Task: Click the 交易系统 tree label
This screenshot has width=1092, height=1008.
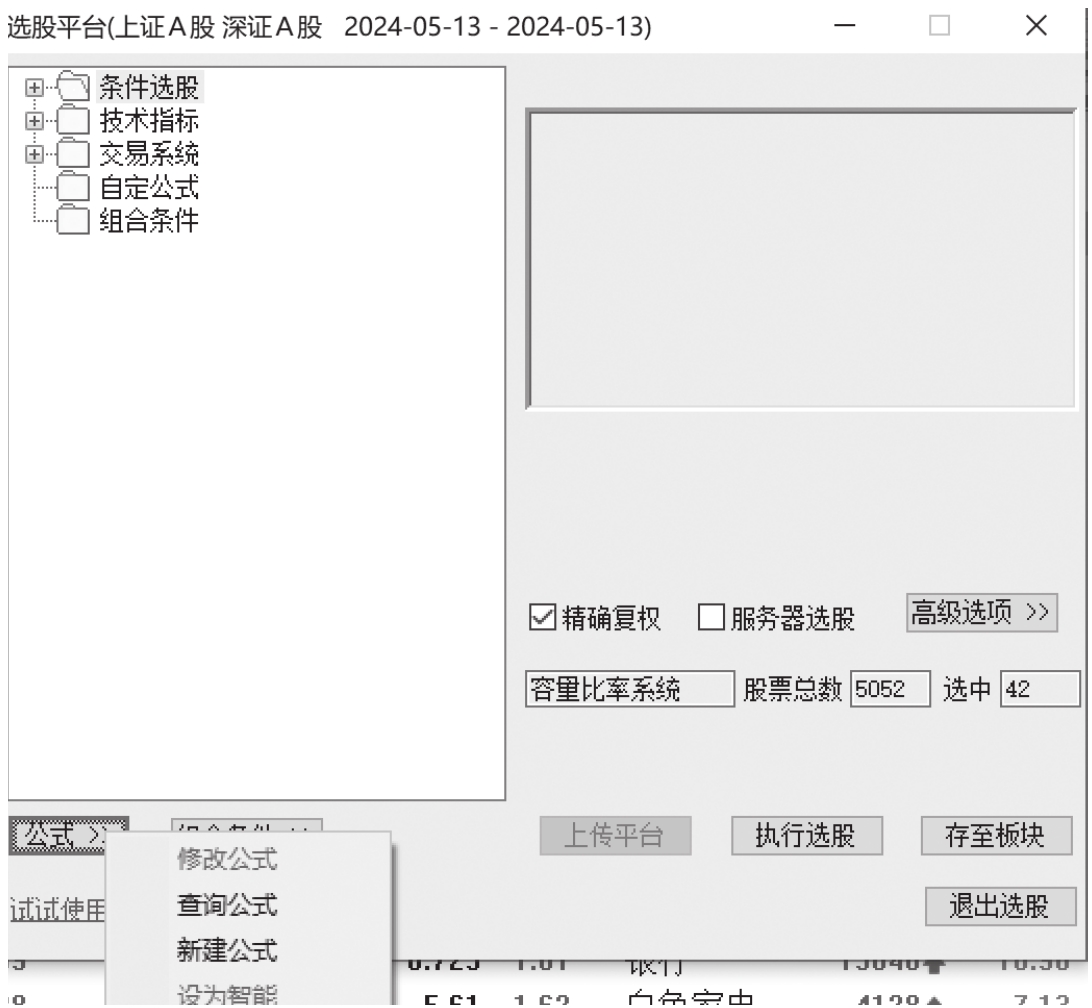Action: click(x=149, y=154)
